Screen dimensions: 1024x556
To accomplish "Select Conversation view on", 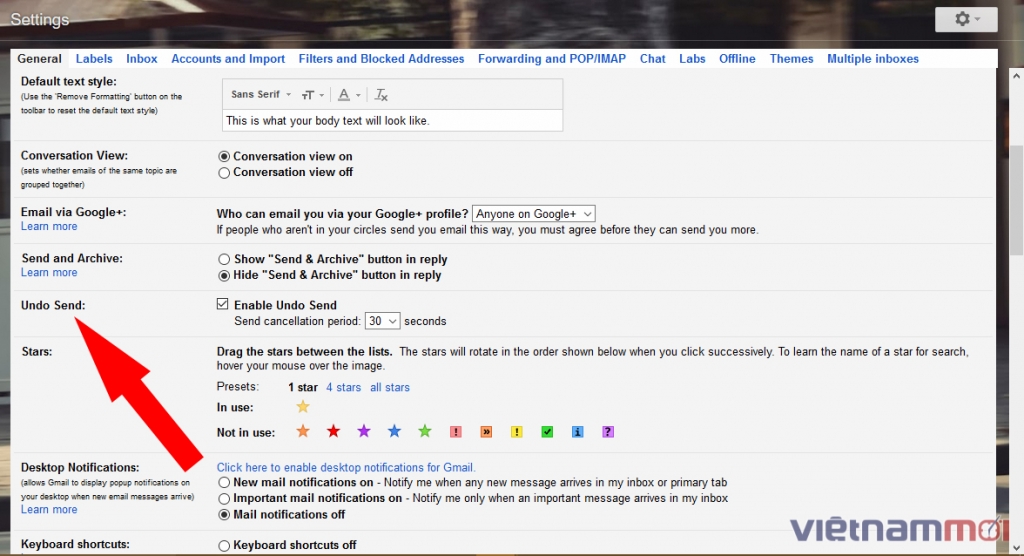I will pos(224,157).
